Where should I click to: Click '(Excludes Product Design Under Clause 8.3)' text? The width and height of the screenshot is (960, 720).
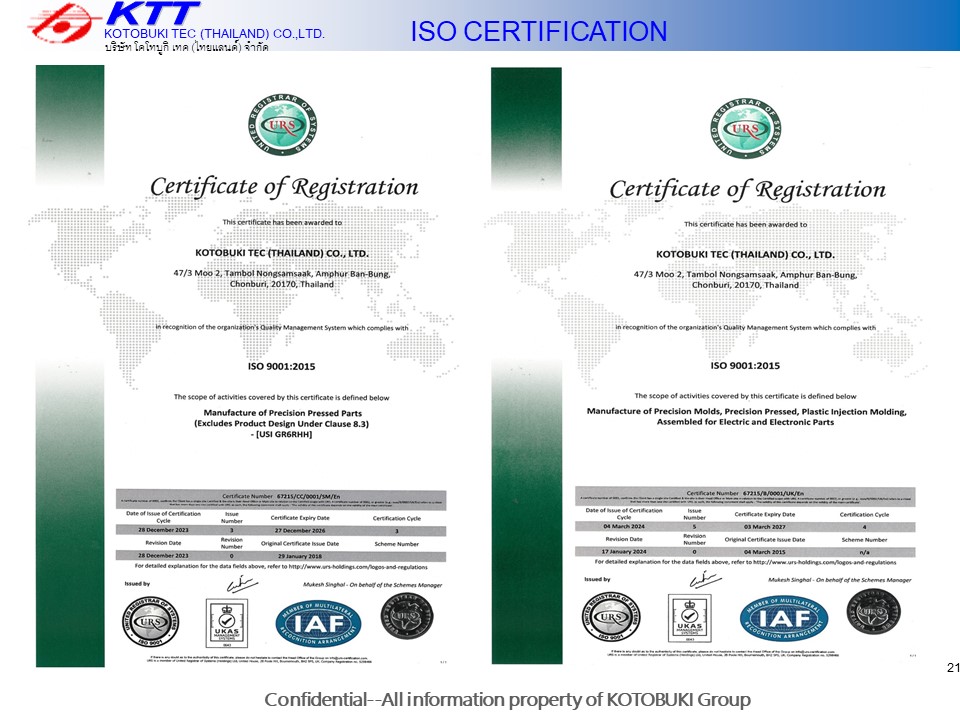[x=282, y=424]
